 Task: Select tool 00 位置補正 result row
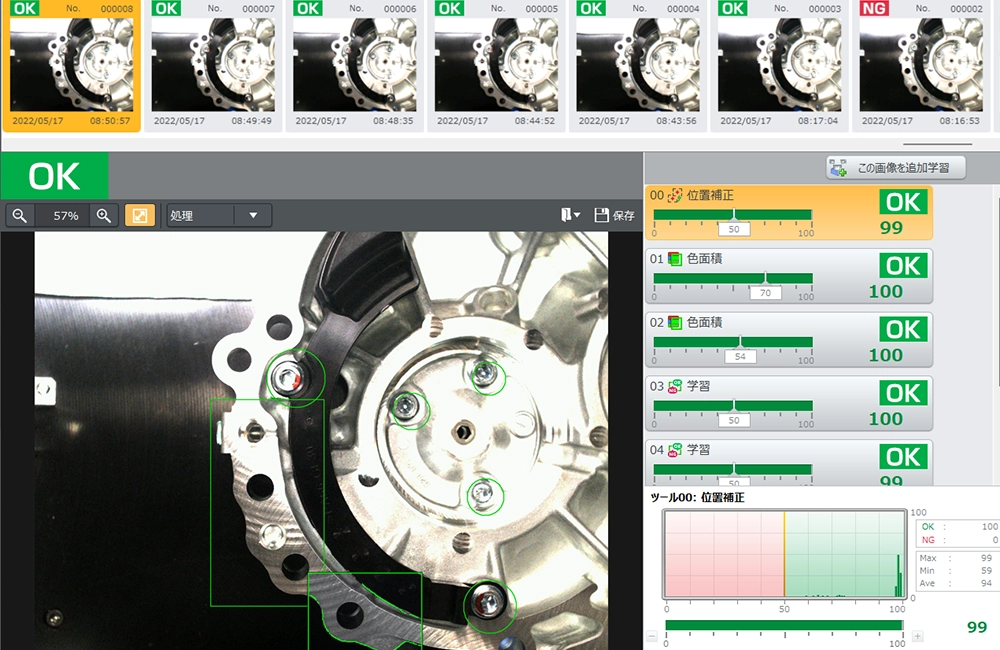pos(789,212)
